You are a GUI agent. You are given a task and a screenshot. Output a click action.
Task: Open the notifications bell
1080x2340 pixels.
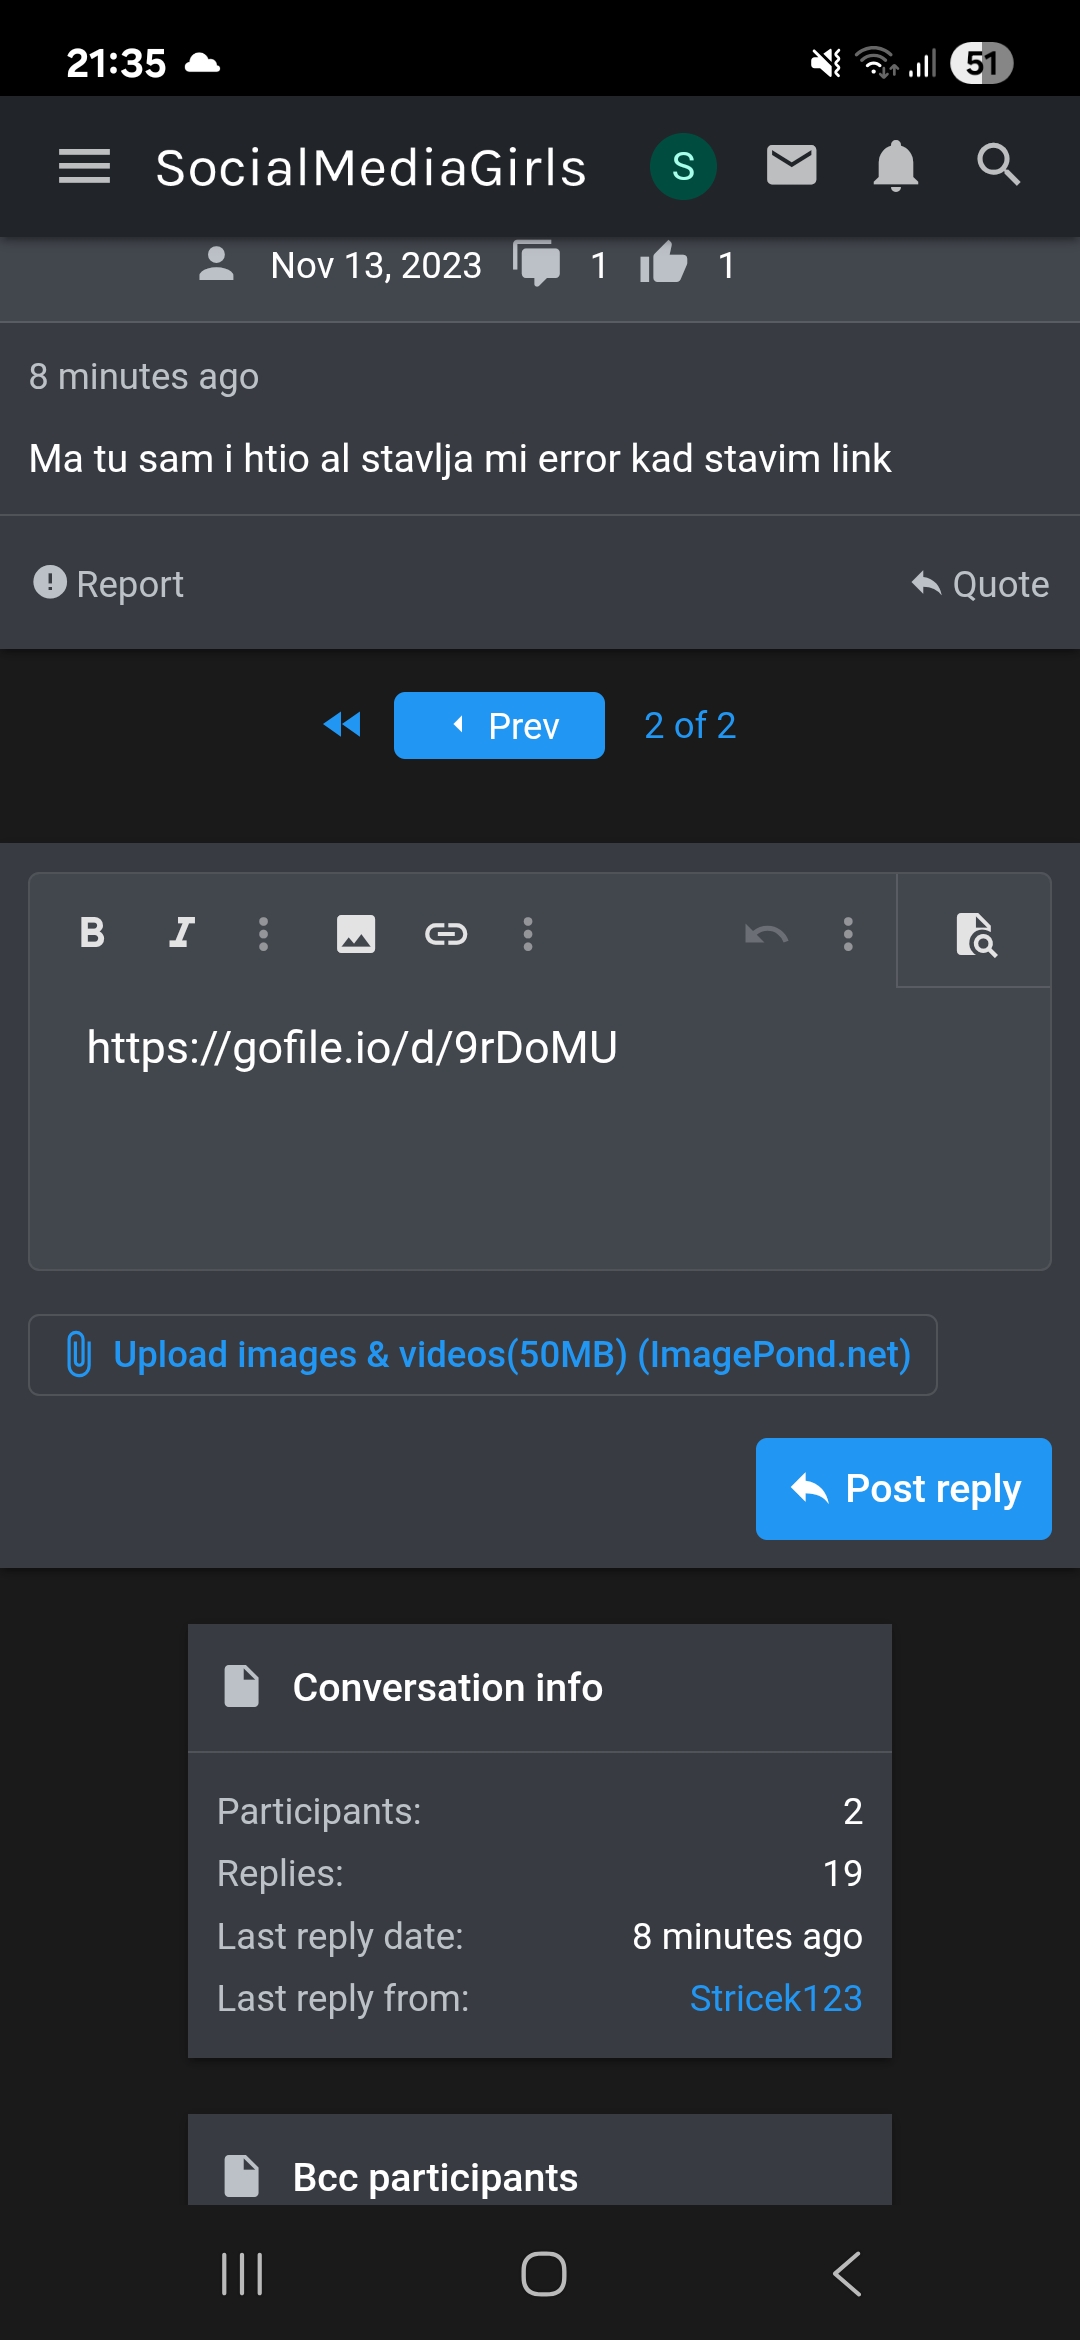tap(895, 166)
